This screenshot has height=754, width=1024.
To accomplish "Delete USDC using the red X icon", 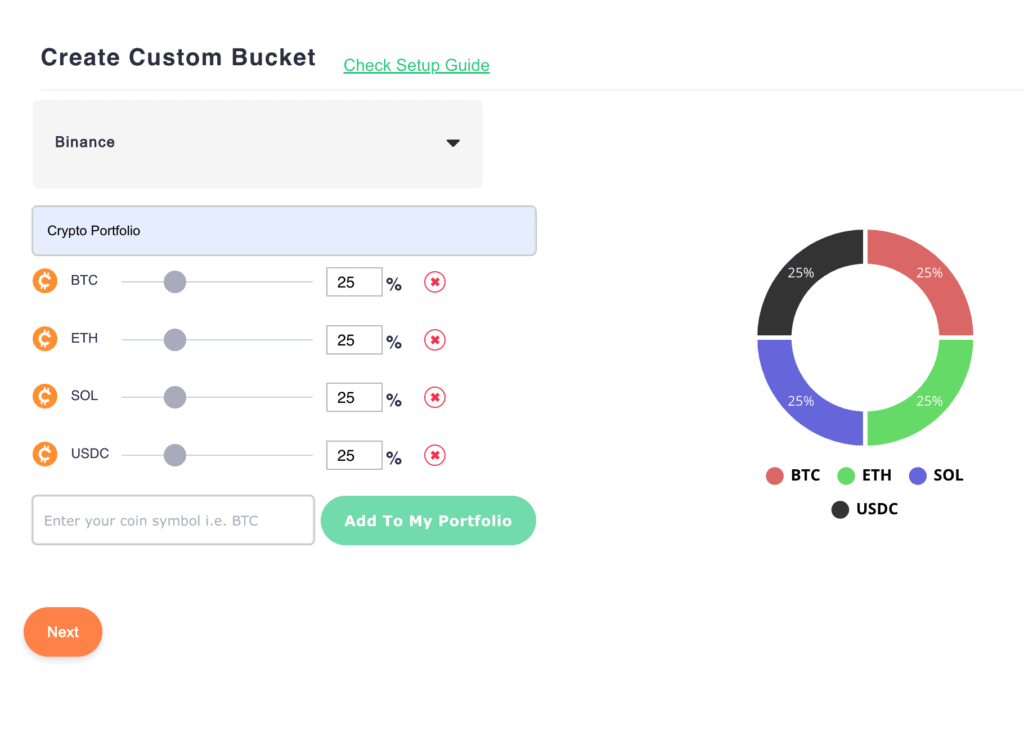I will point(435,456).
